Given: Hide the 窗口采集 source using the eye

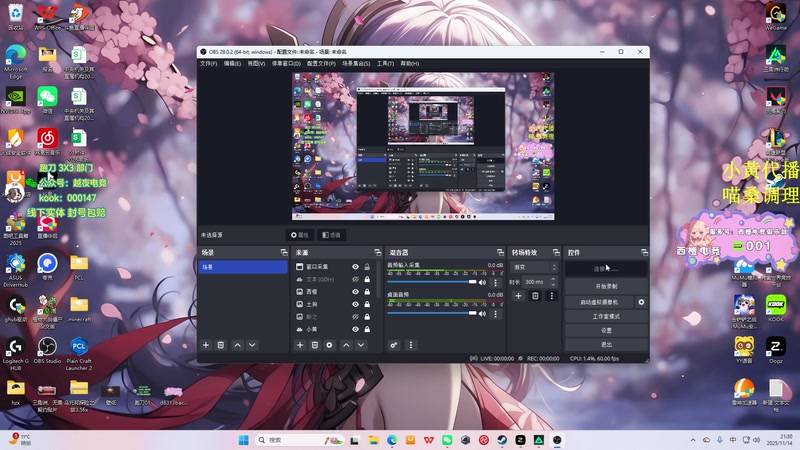Looking at the screenshot, I should [355, 267].
